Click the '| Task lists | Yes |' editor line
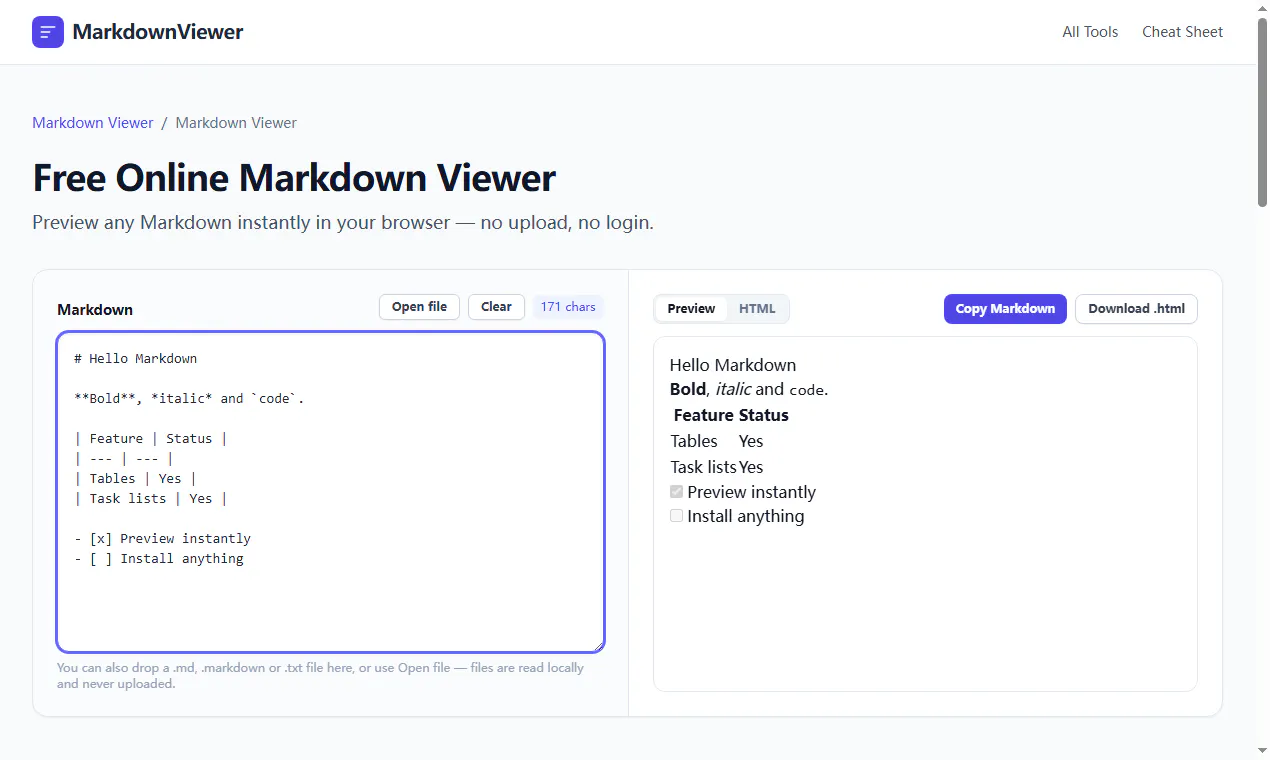The width and height of the screenshot is (1270, 760). coord(150,498)
